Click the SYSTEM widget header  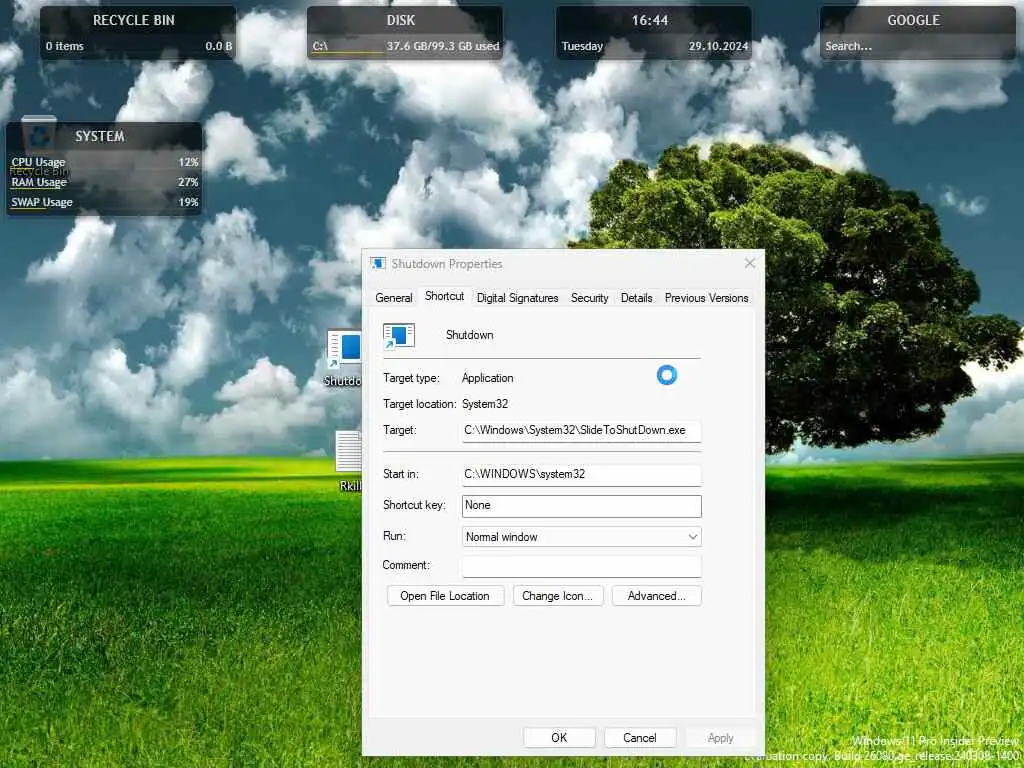(100, 136)
